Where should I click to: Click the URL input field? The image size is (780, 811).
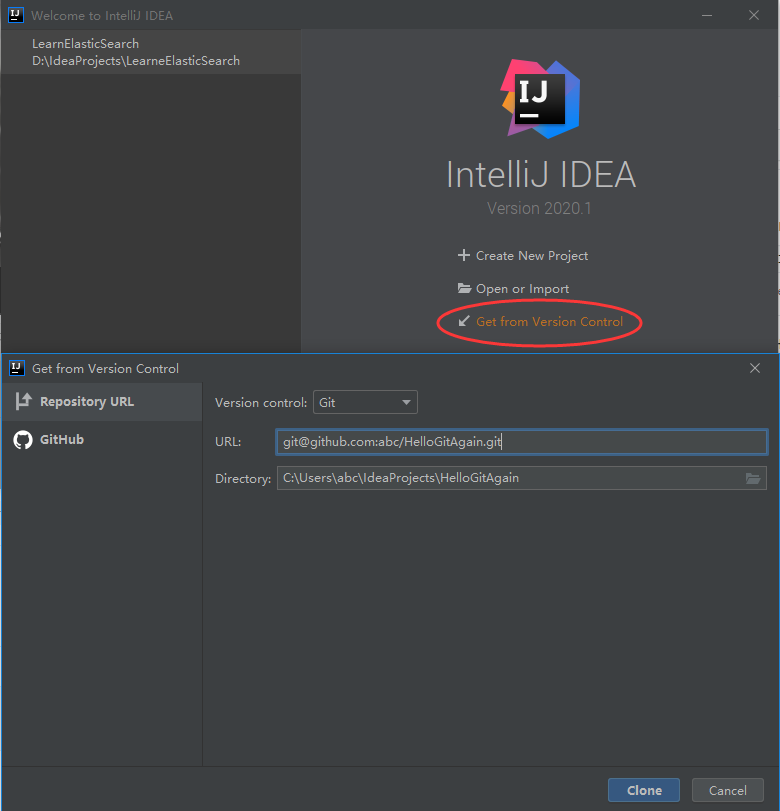[521, 442]
